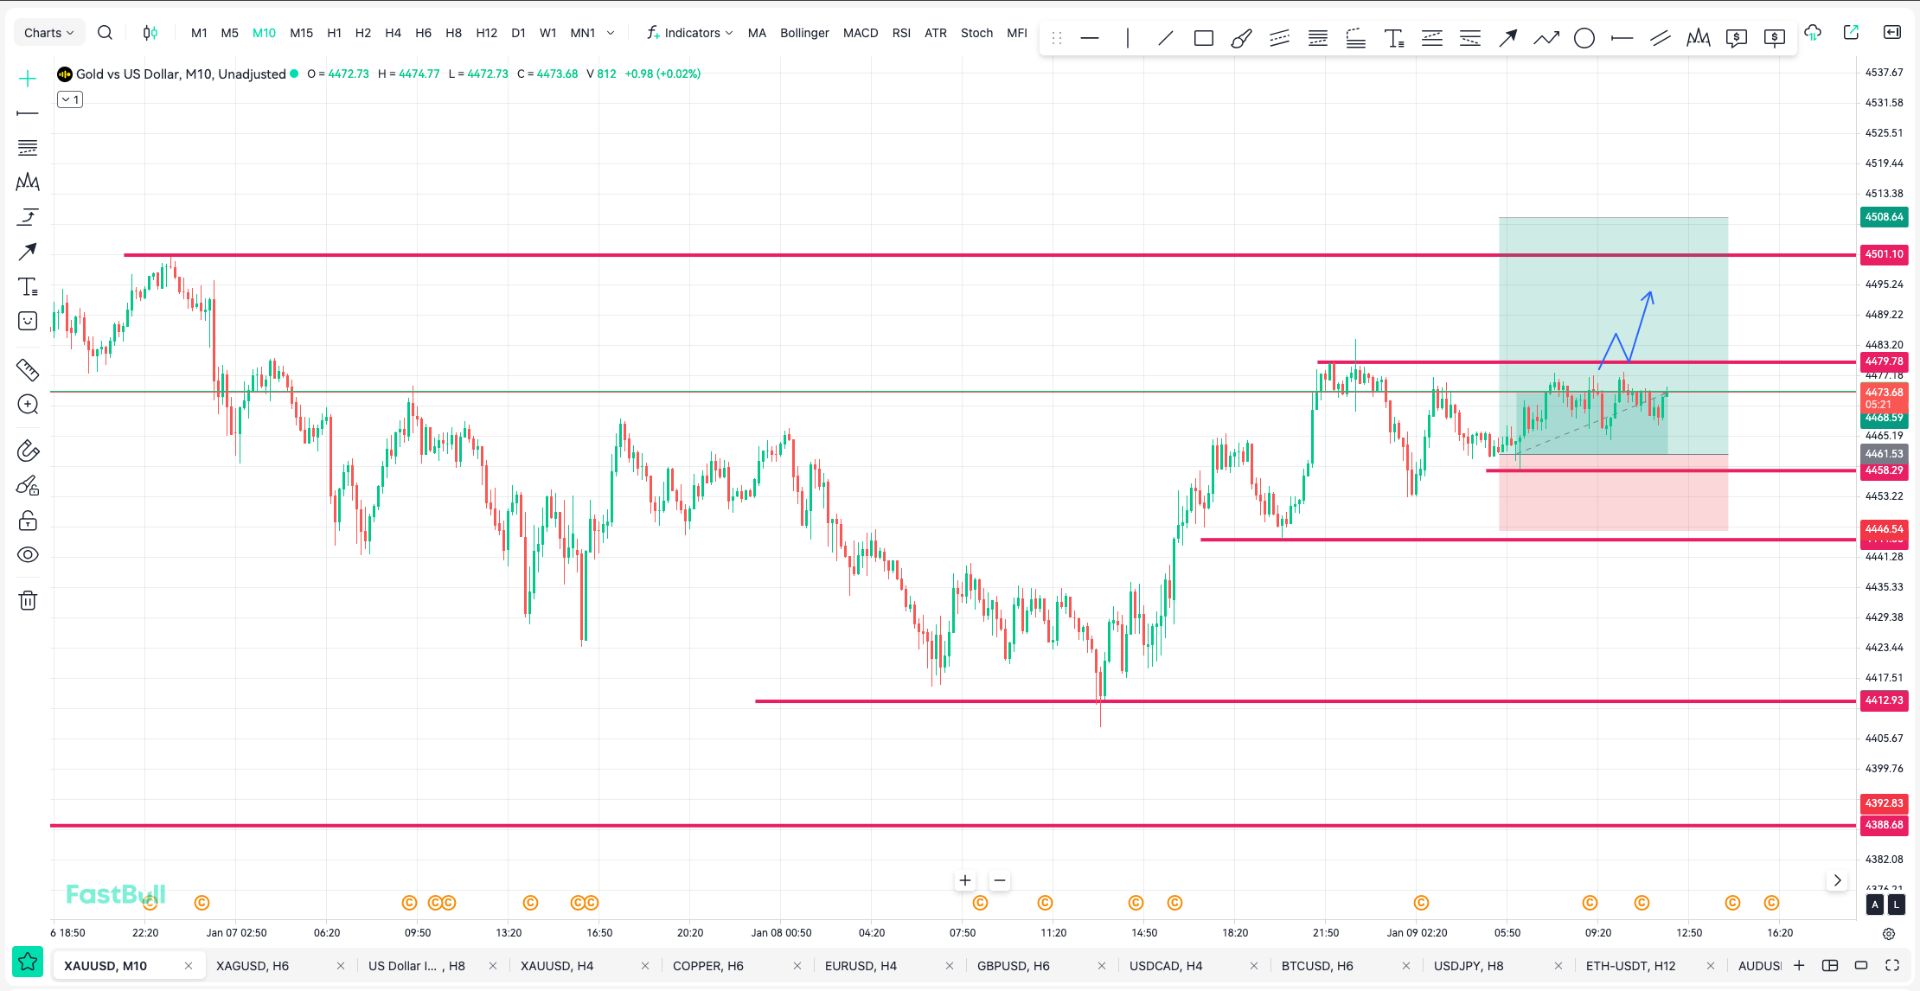
Task: Click the magnet snap mode icon
Action: click(28, 451)
